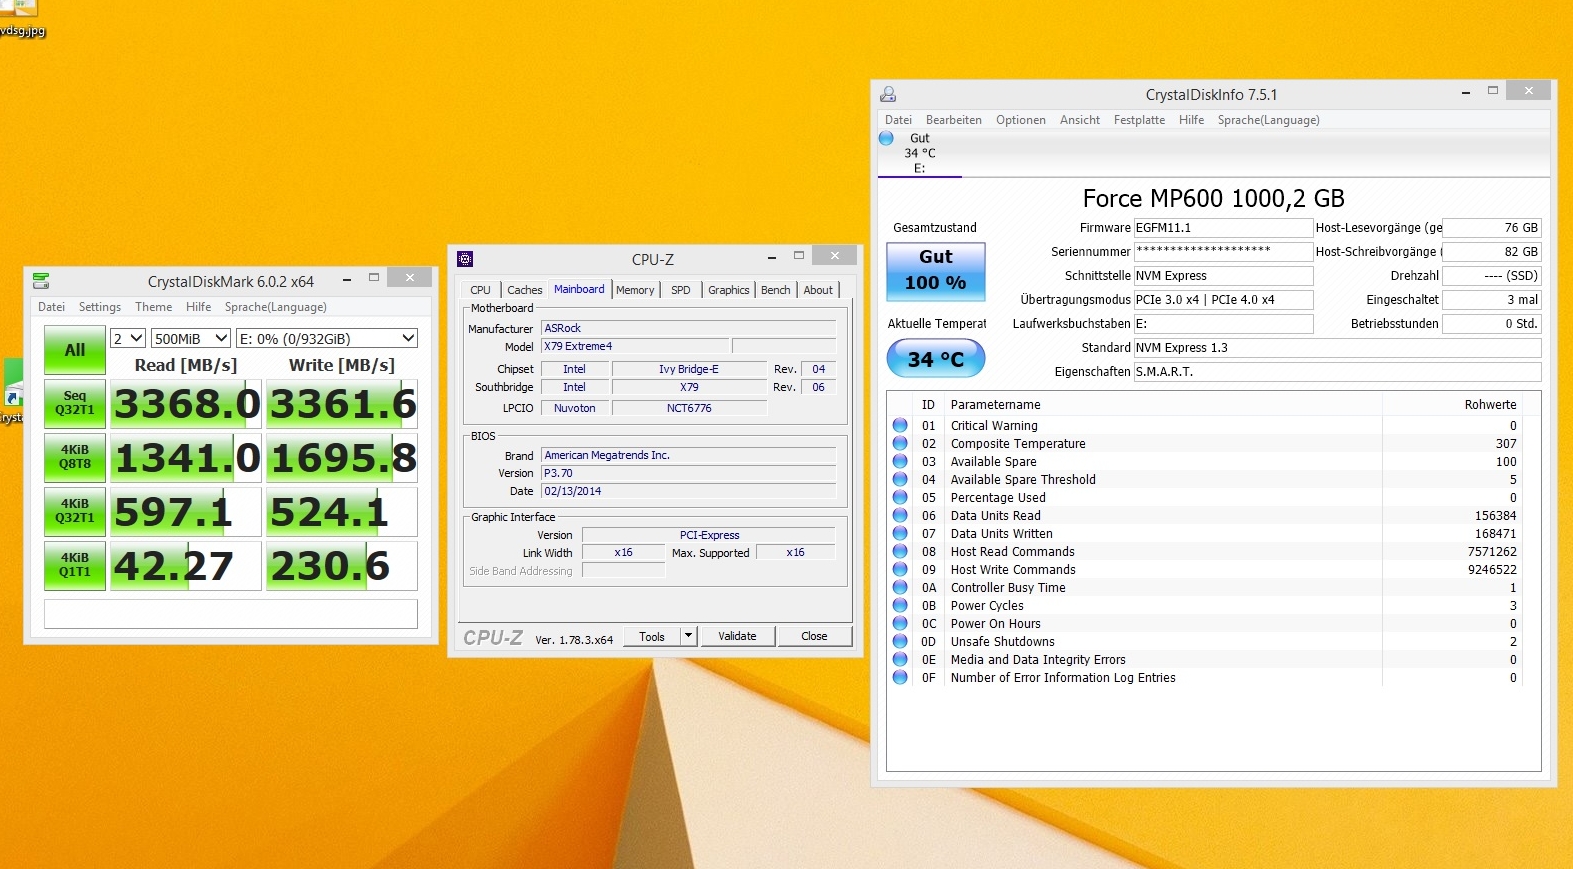The width and height of the screenshot is (1573, 869).
Task: Click the Firmware field showing EGFM11.1
Action: 1223,228
